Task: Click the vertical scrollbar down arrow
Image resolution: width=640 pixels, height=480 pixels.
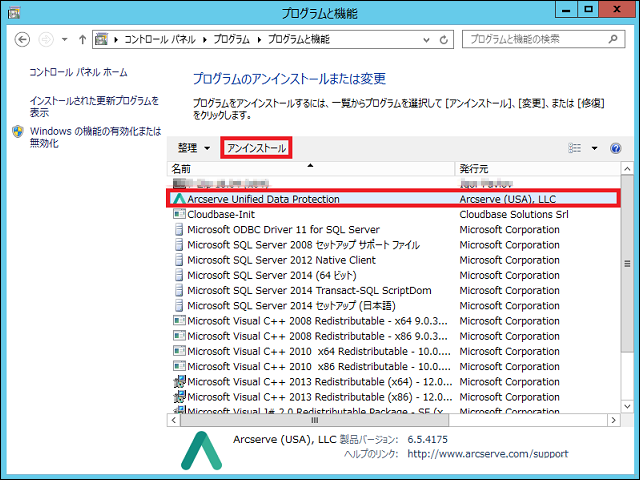Action: [x=627, y=406]
